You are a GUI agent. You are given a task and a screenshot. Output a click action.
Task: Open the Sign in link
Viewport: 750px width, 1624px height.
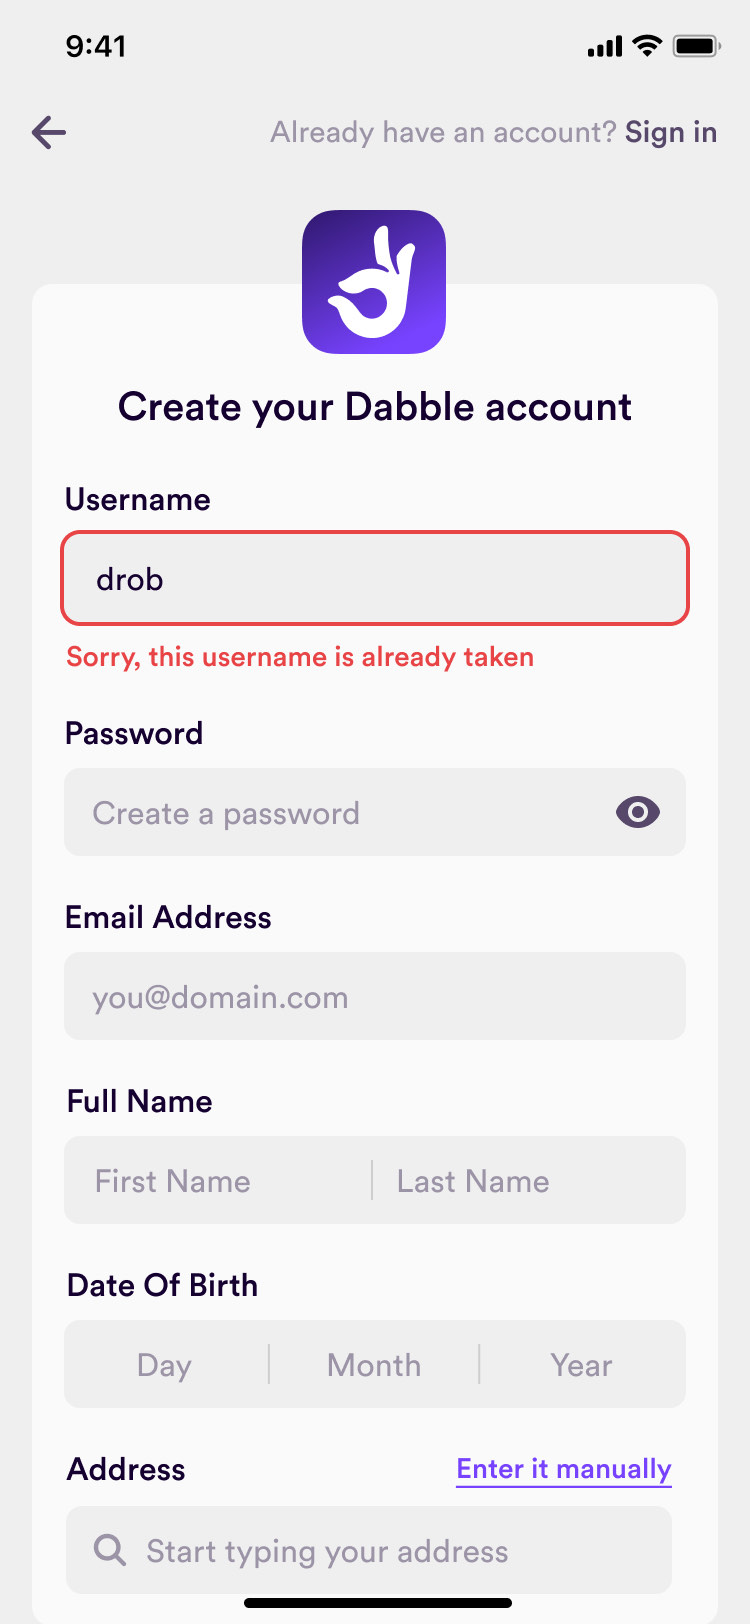tap(670, 132)
